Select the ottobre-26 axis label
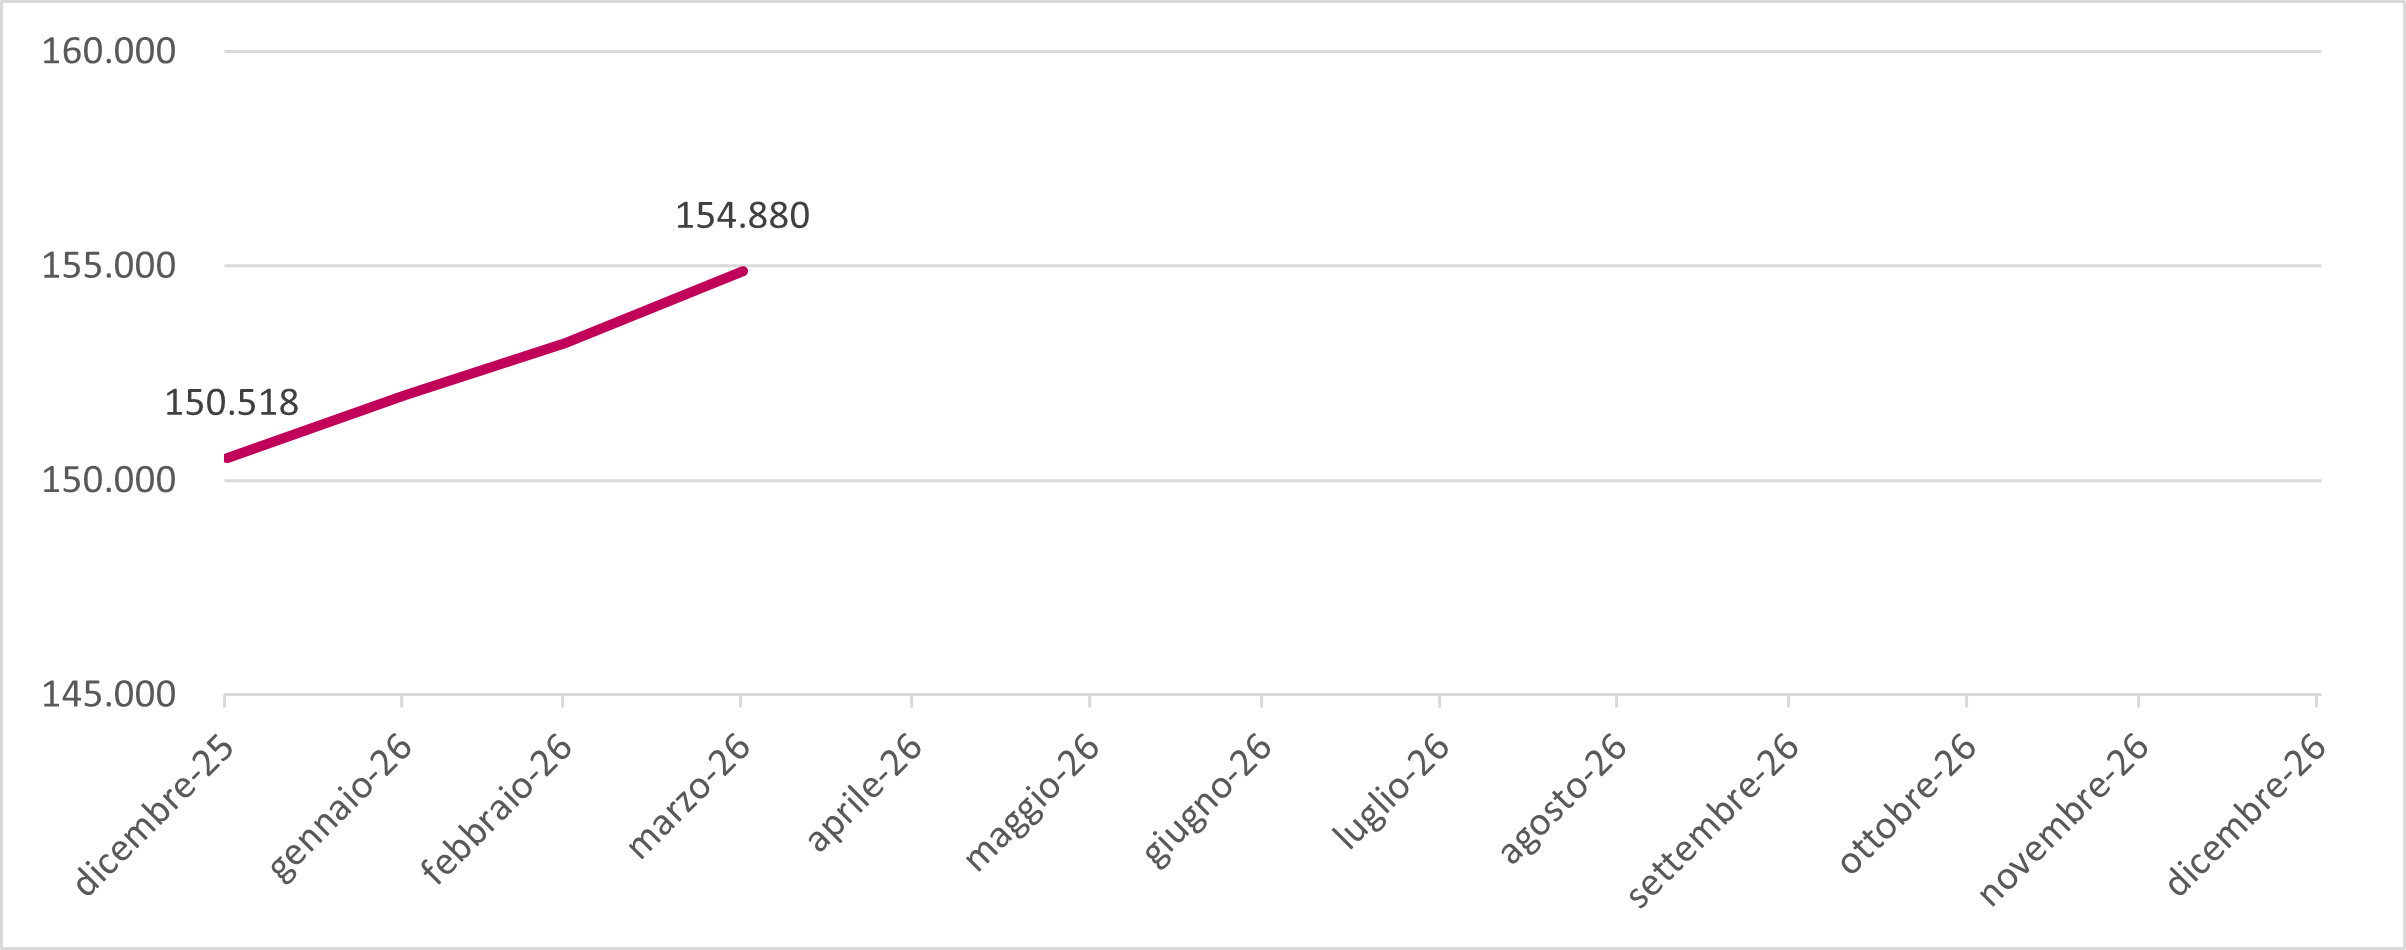Viewport: 2406px width, 950px height. tap(1908, 803)
